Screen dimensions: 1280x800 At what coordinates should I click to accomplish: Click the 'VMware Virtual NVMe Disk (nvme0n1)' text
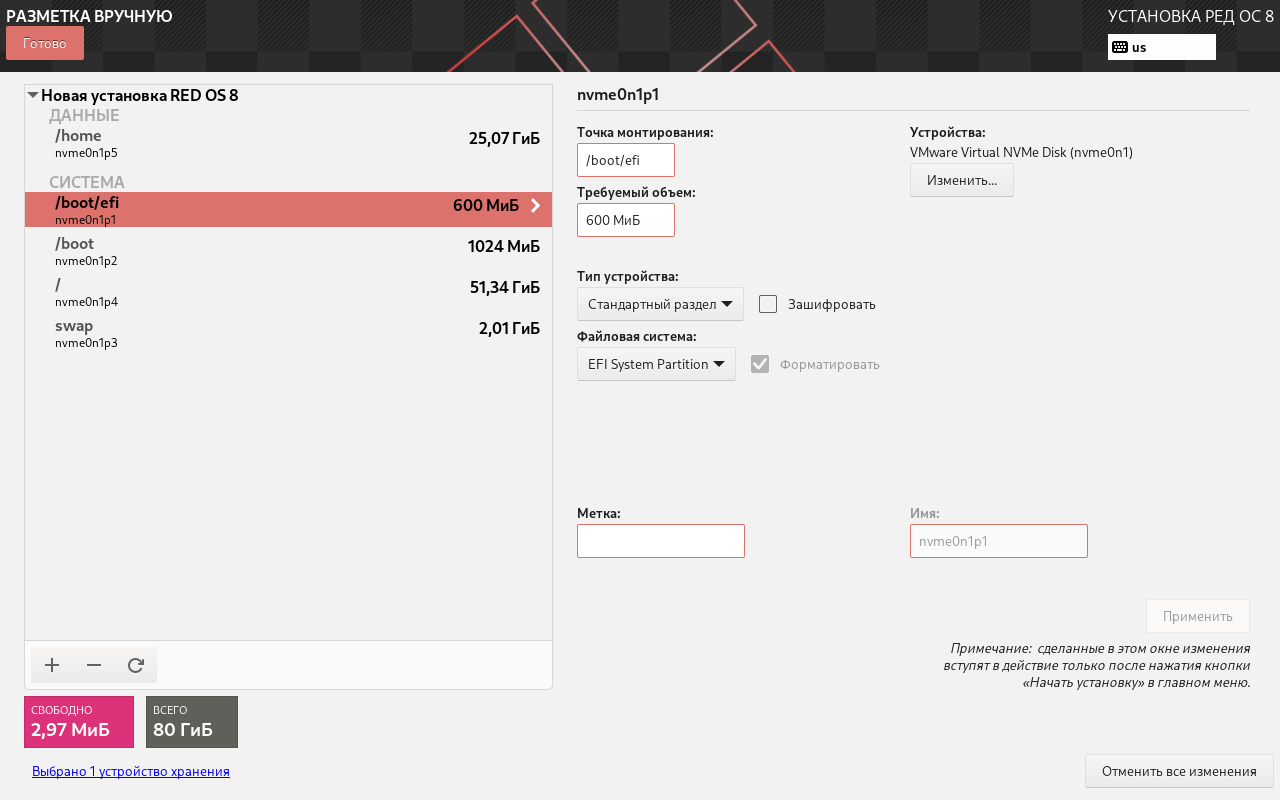click(1021, 153)
